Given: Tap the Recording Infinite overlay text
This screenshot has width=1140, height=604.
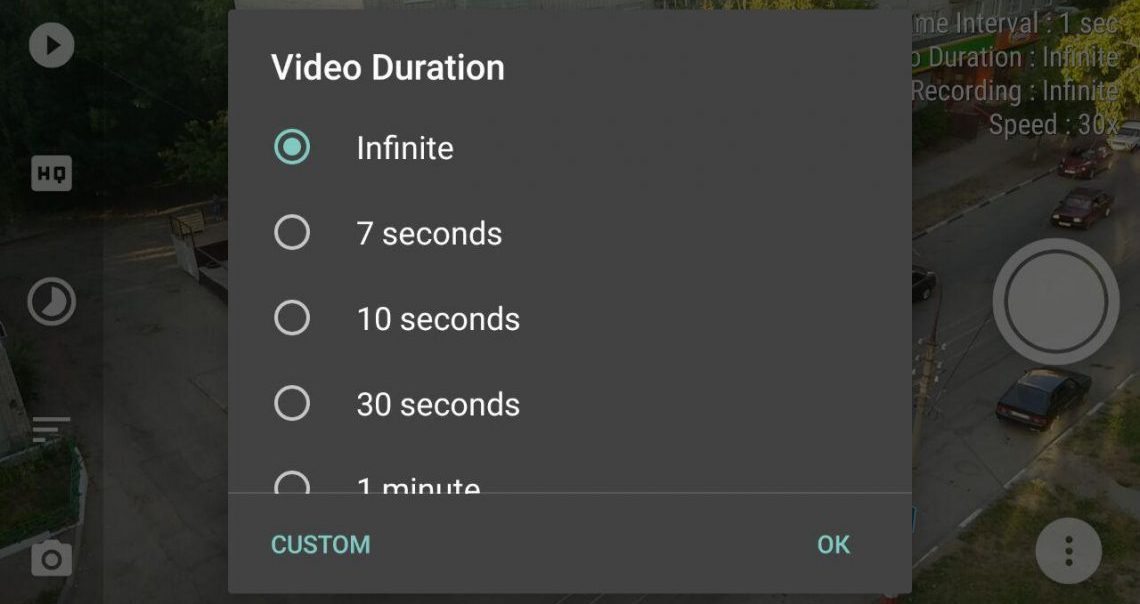Looking at the screenshot, I should 1015,91.
